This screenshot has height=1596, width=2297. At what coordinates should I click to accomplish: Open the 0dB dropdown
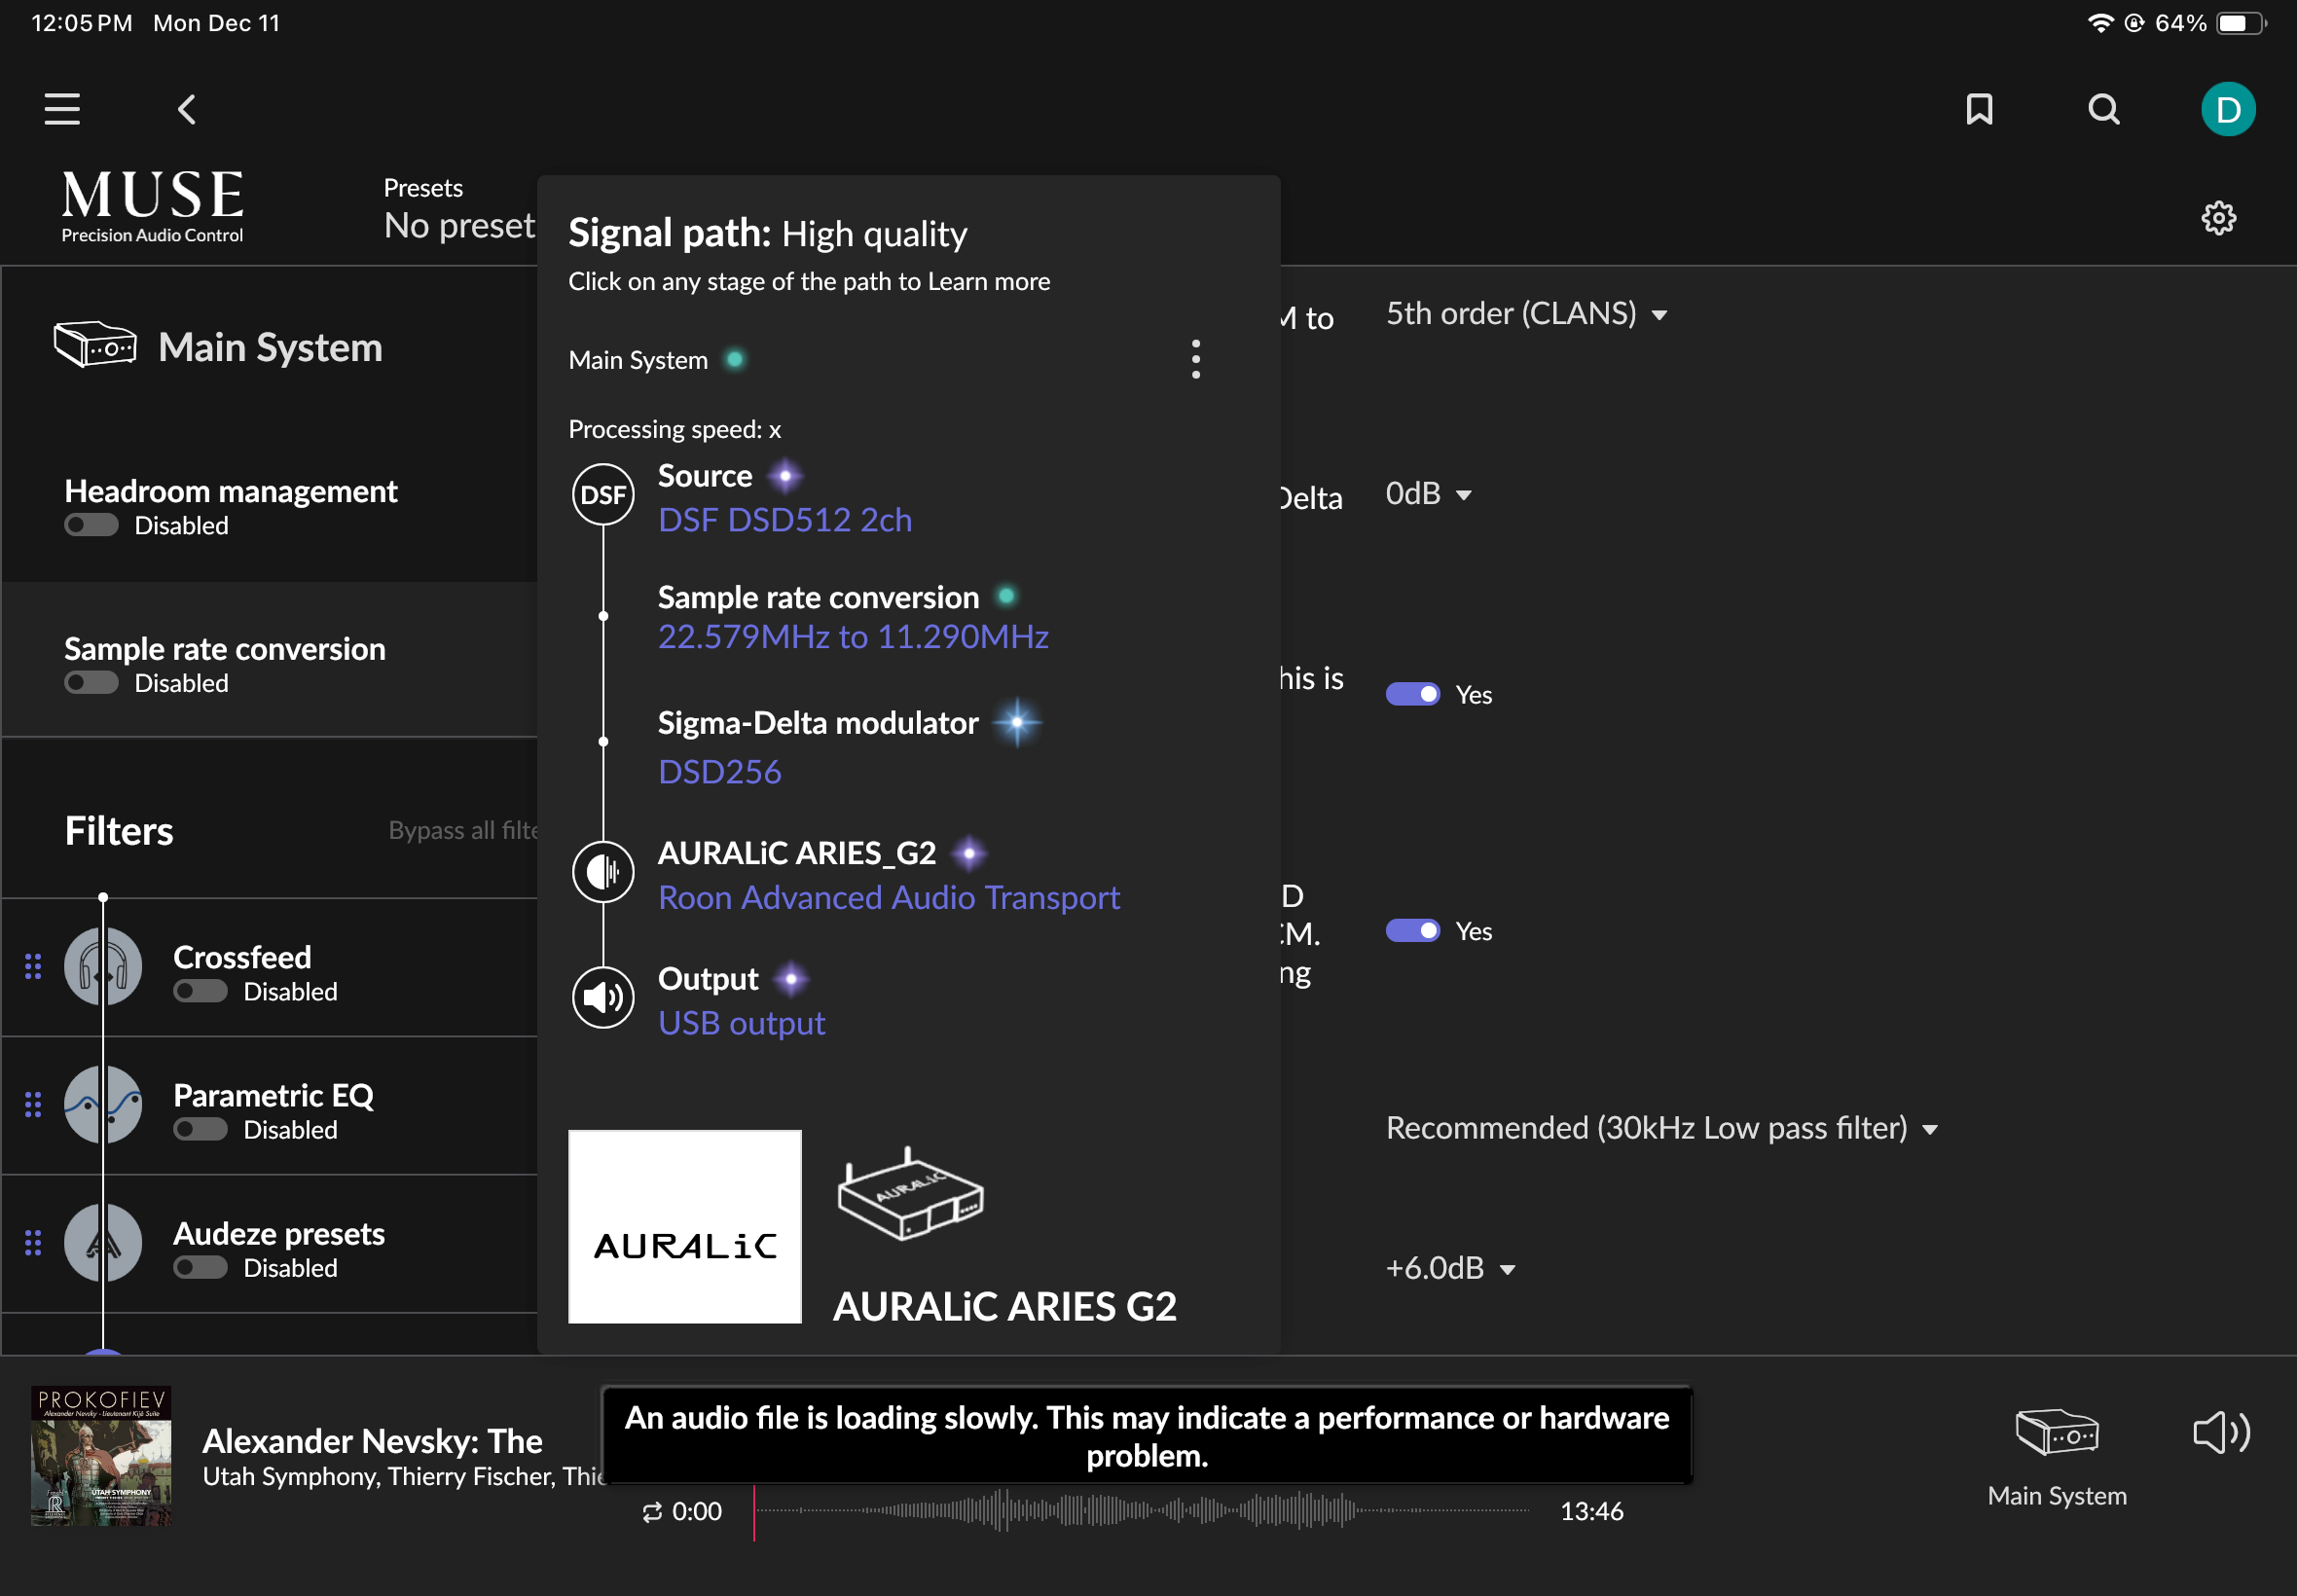point(1428,494)
